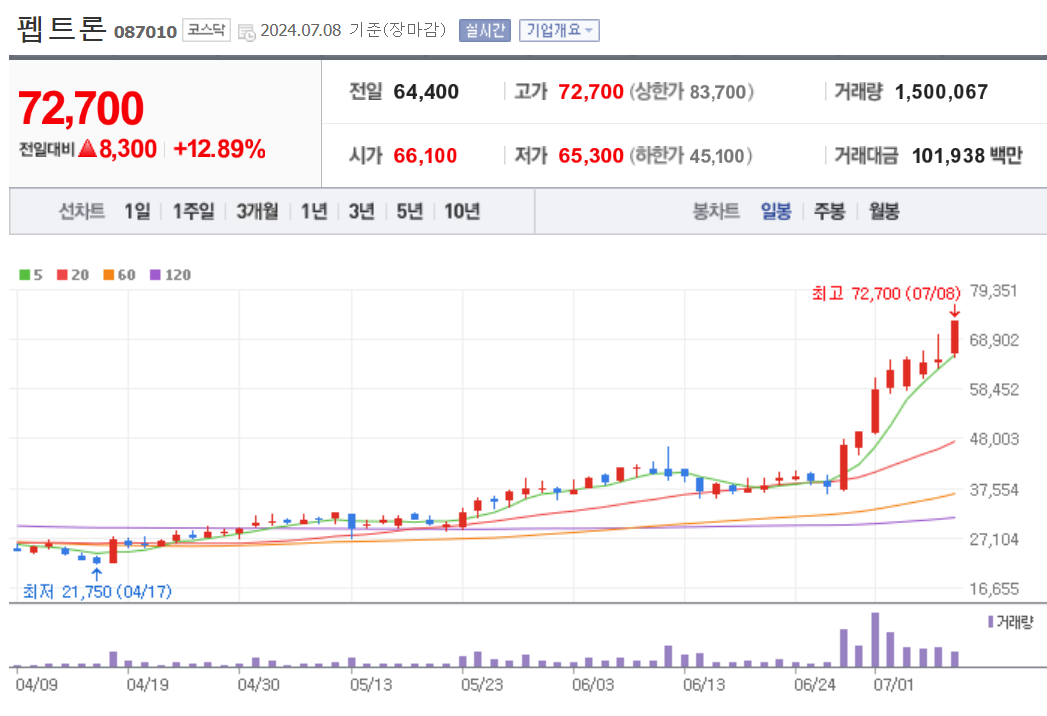This screenshot has width=1047, height=716.
Task: Show the 5년 line chart
Action: point(409,212)
